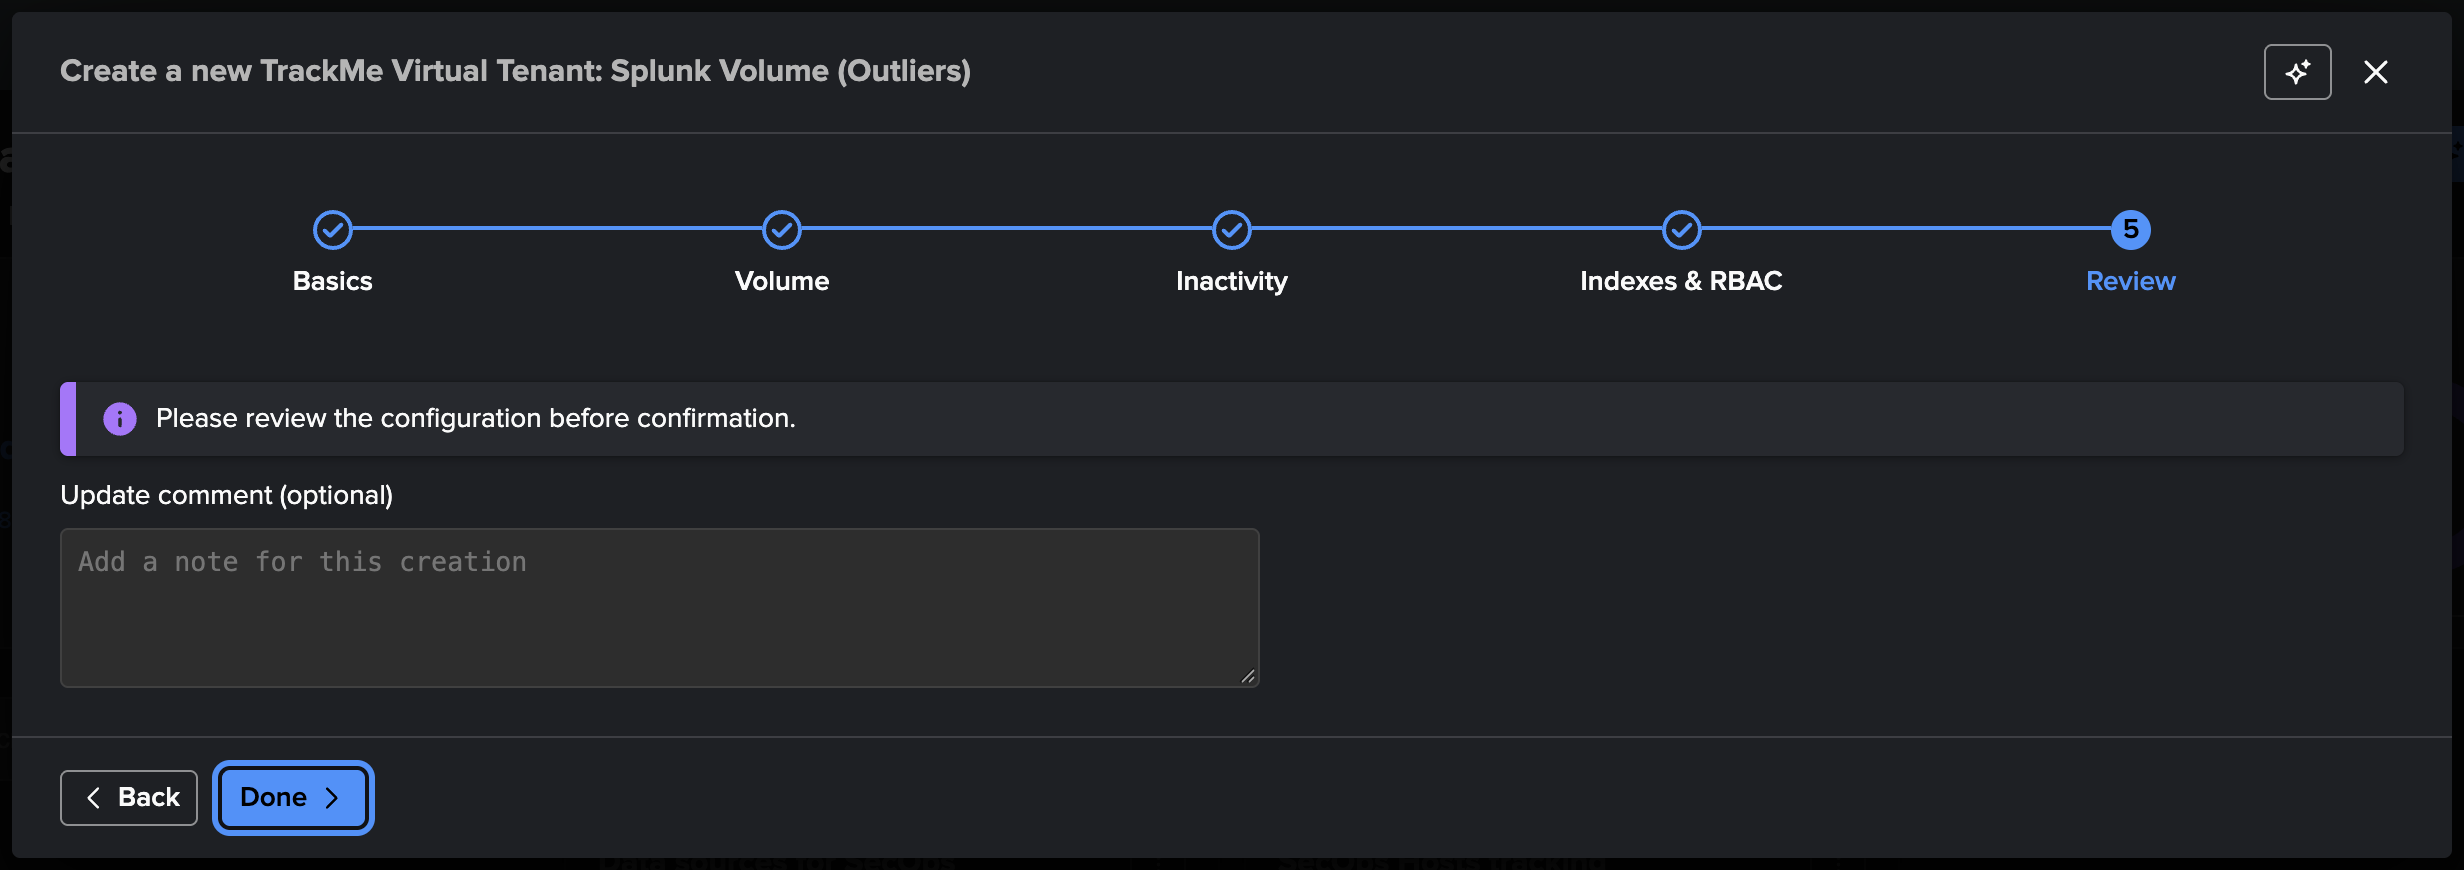Image resolution: width=2464 pixels, height=870 pixels.
Task: Open the Inactivity step label
Action: click(1232, 281)
